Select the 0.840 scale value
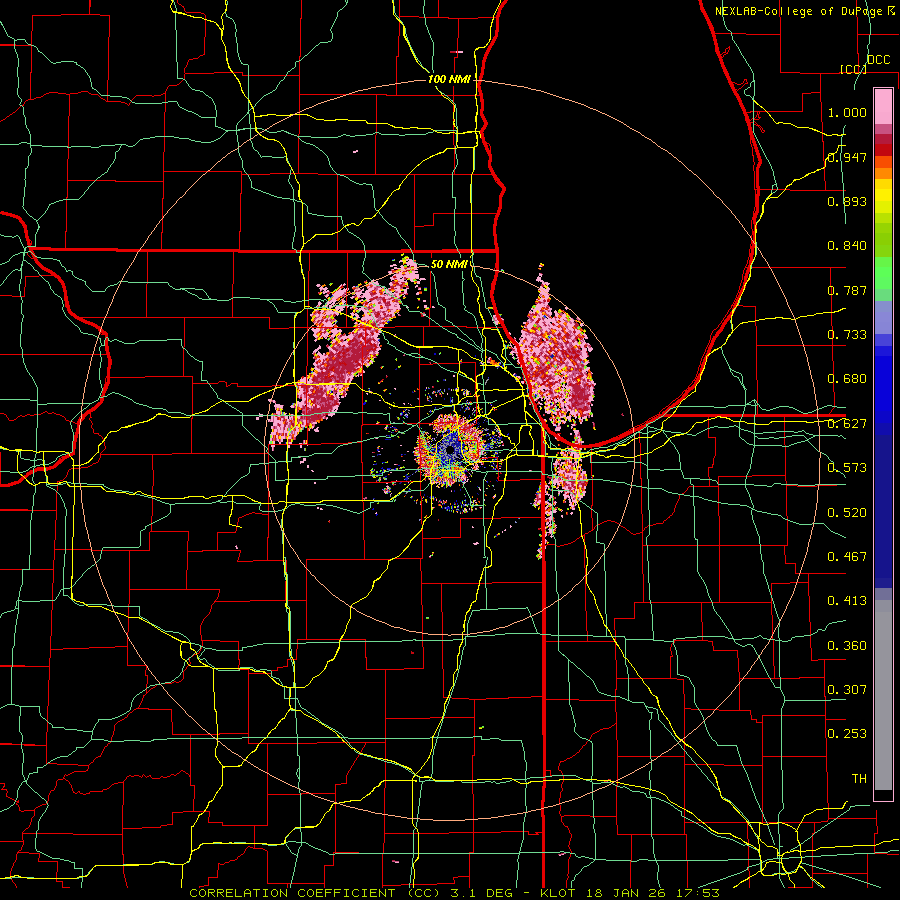900x900 pixels. [847, 246]
